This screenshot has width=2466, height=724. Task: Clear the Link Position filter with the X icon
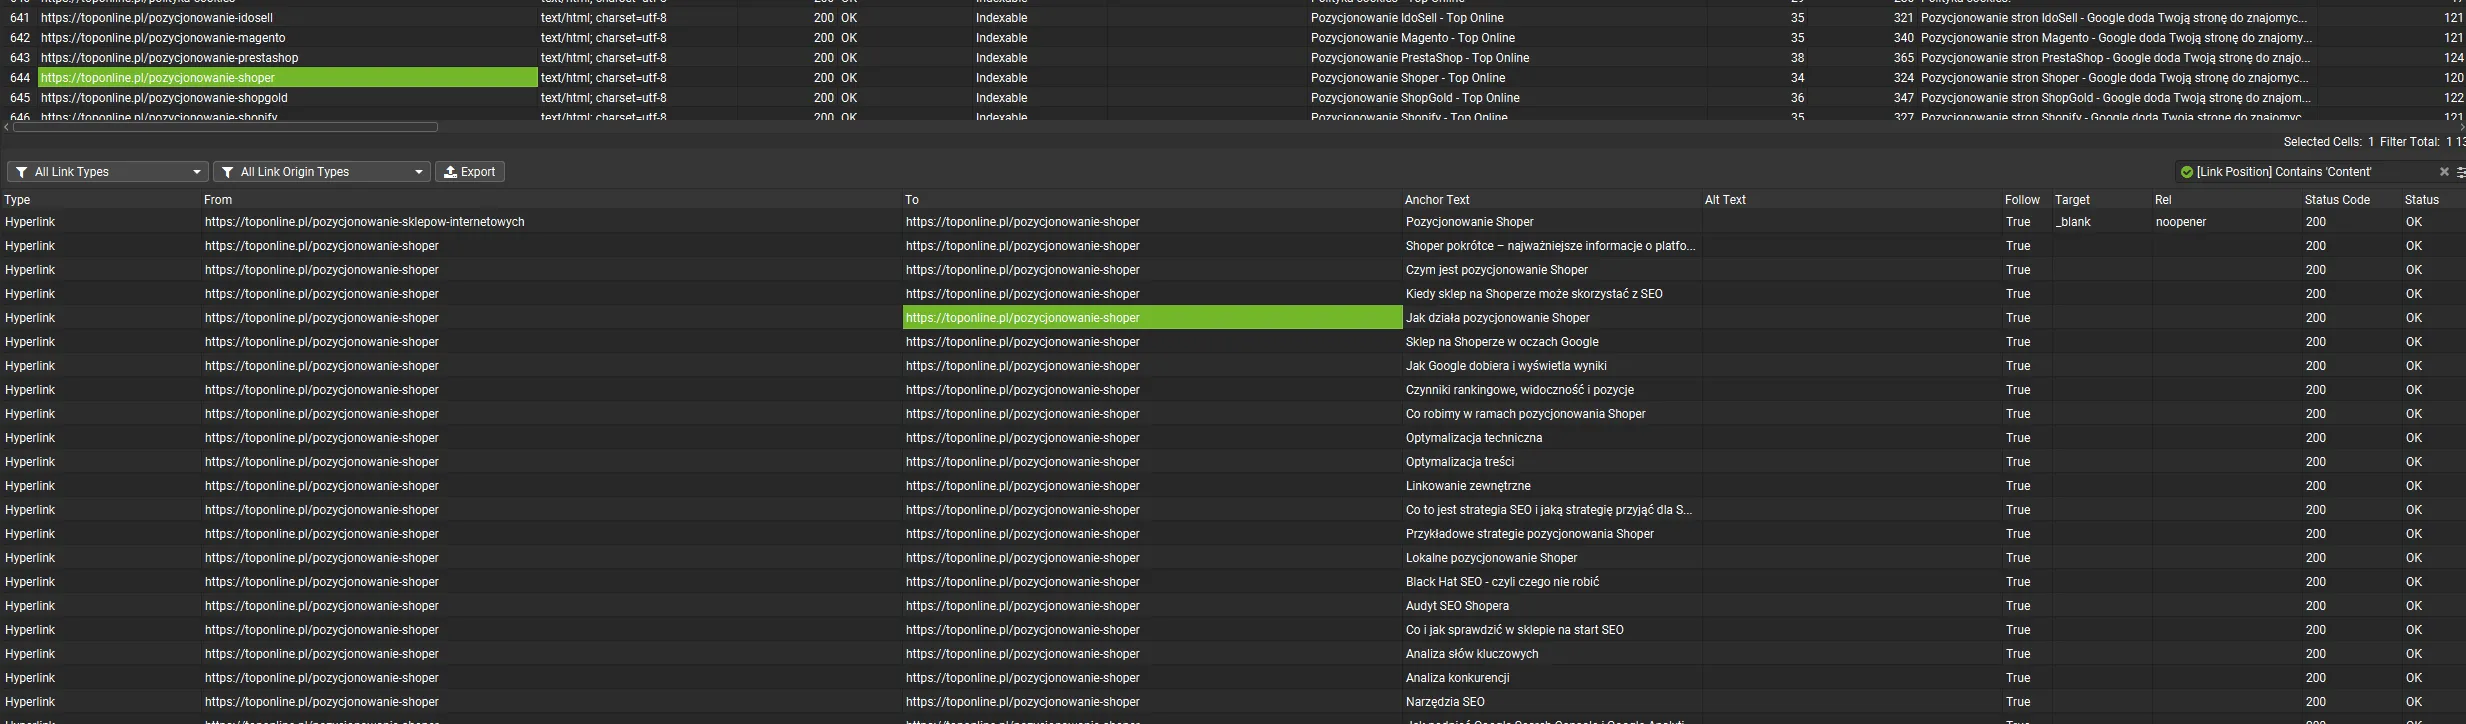[x=2444, y=172]
